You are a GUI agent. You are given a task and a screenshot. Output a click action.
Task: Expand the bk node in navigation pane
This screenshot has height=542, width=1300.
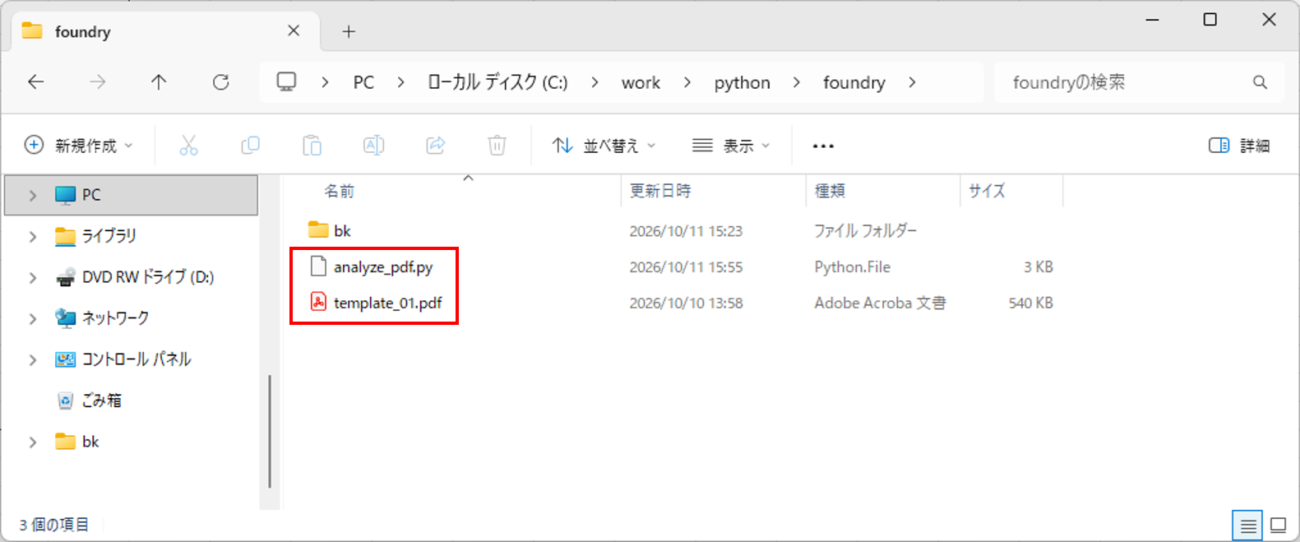coord(32,441)
